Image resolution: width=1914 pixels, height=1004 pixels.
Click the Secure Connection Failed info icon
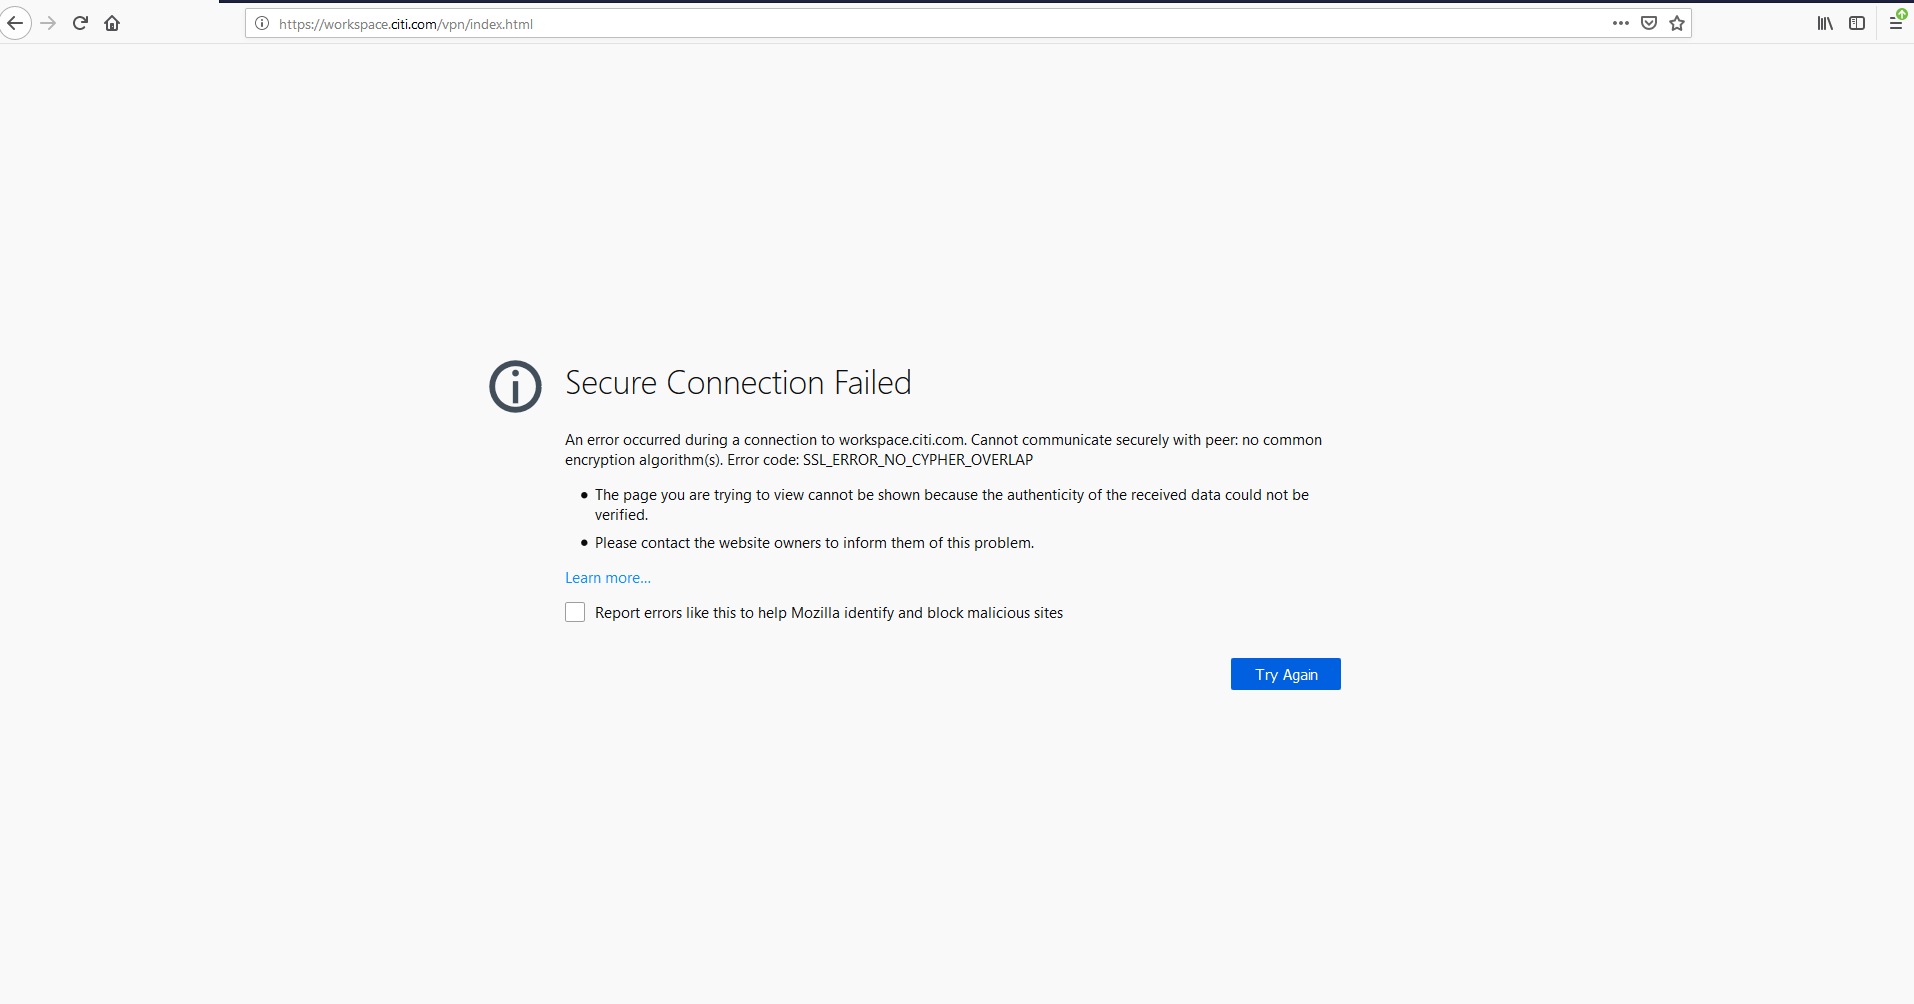coord(514,386)
